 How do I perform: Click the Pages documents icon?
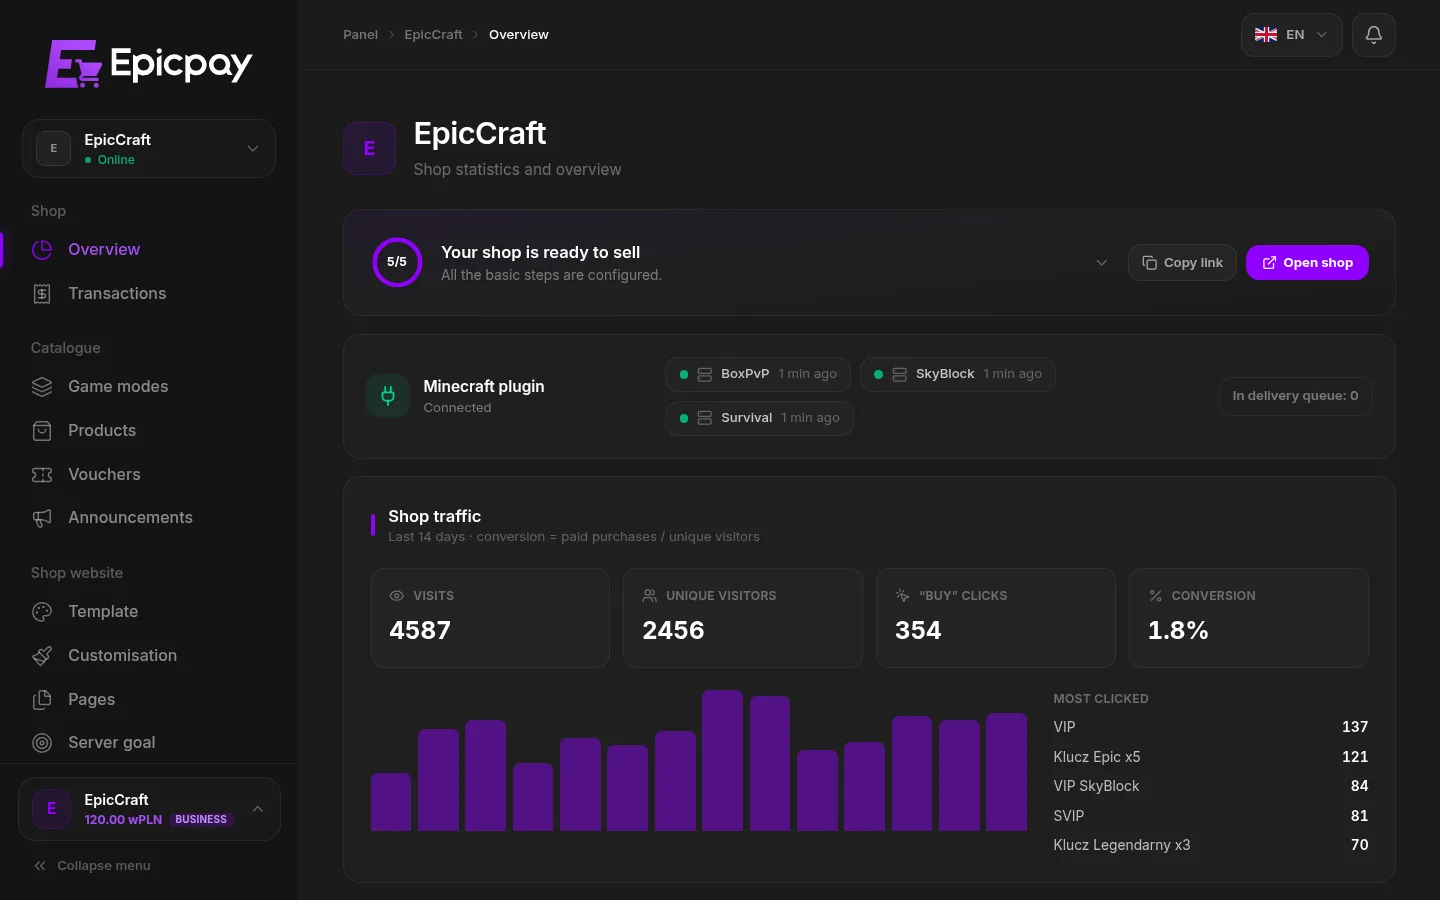pyautogui.click(x=42, y=700)
